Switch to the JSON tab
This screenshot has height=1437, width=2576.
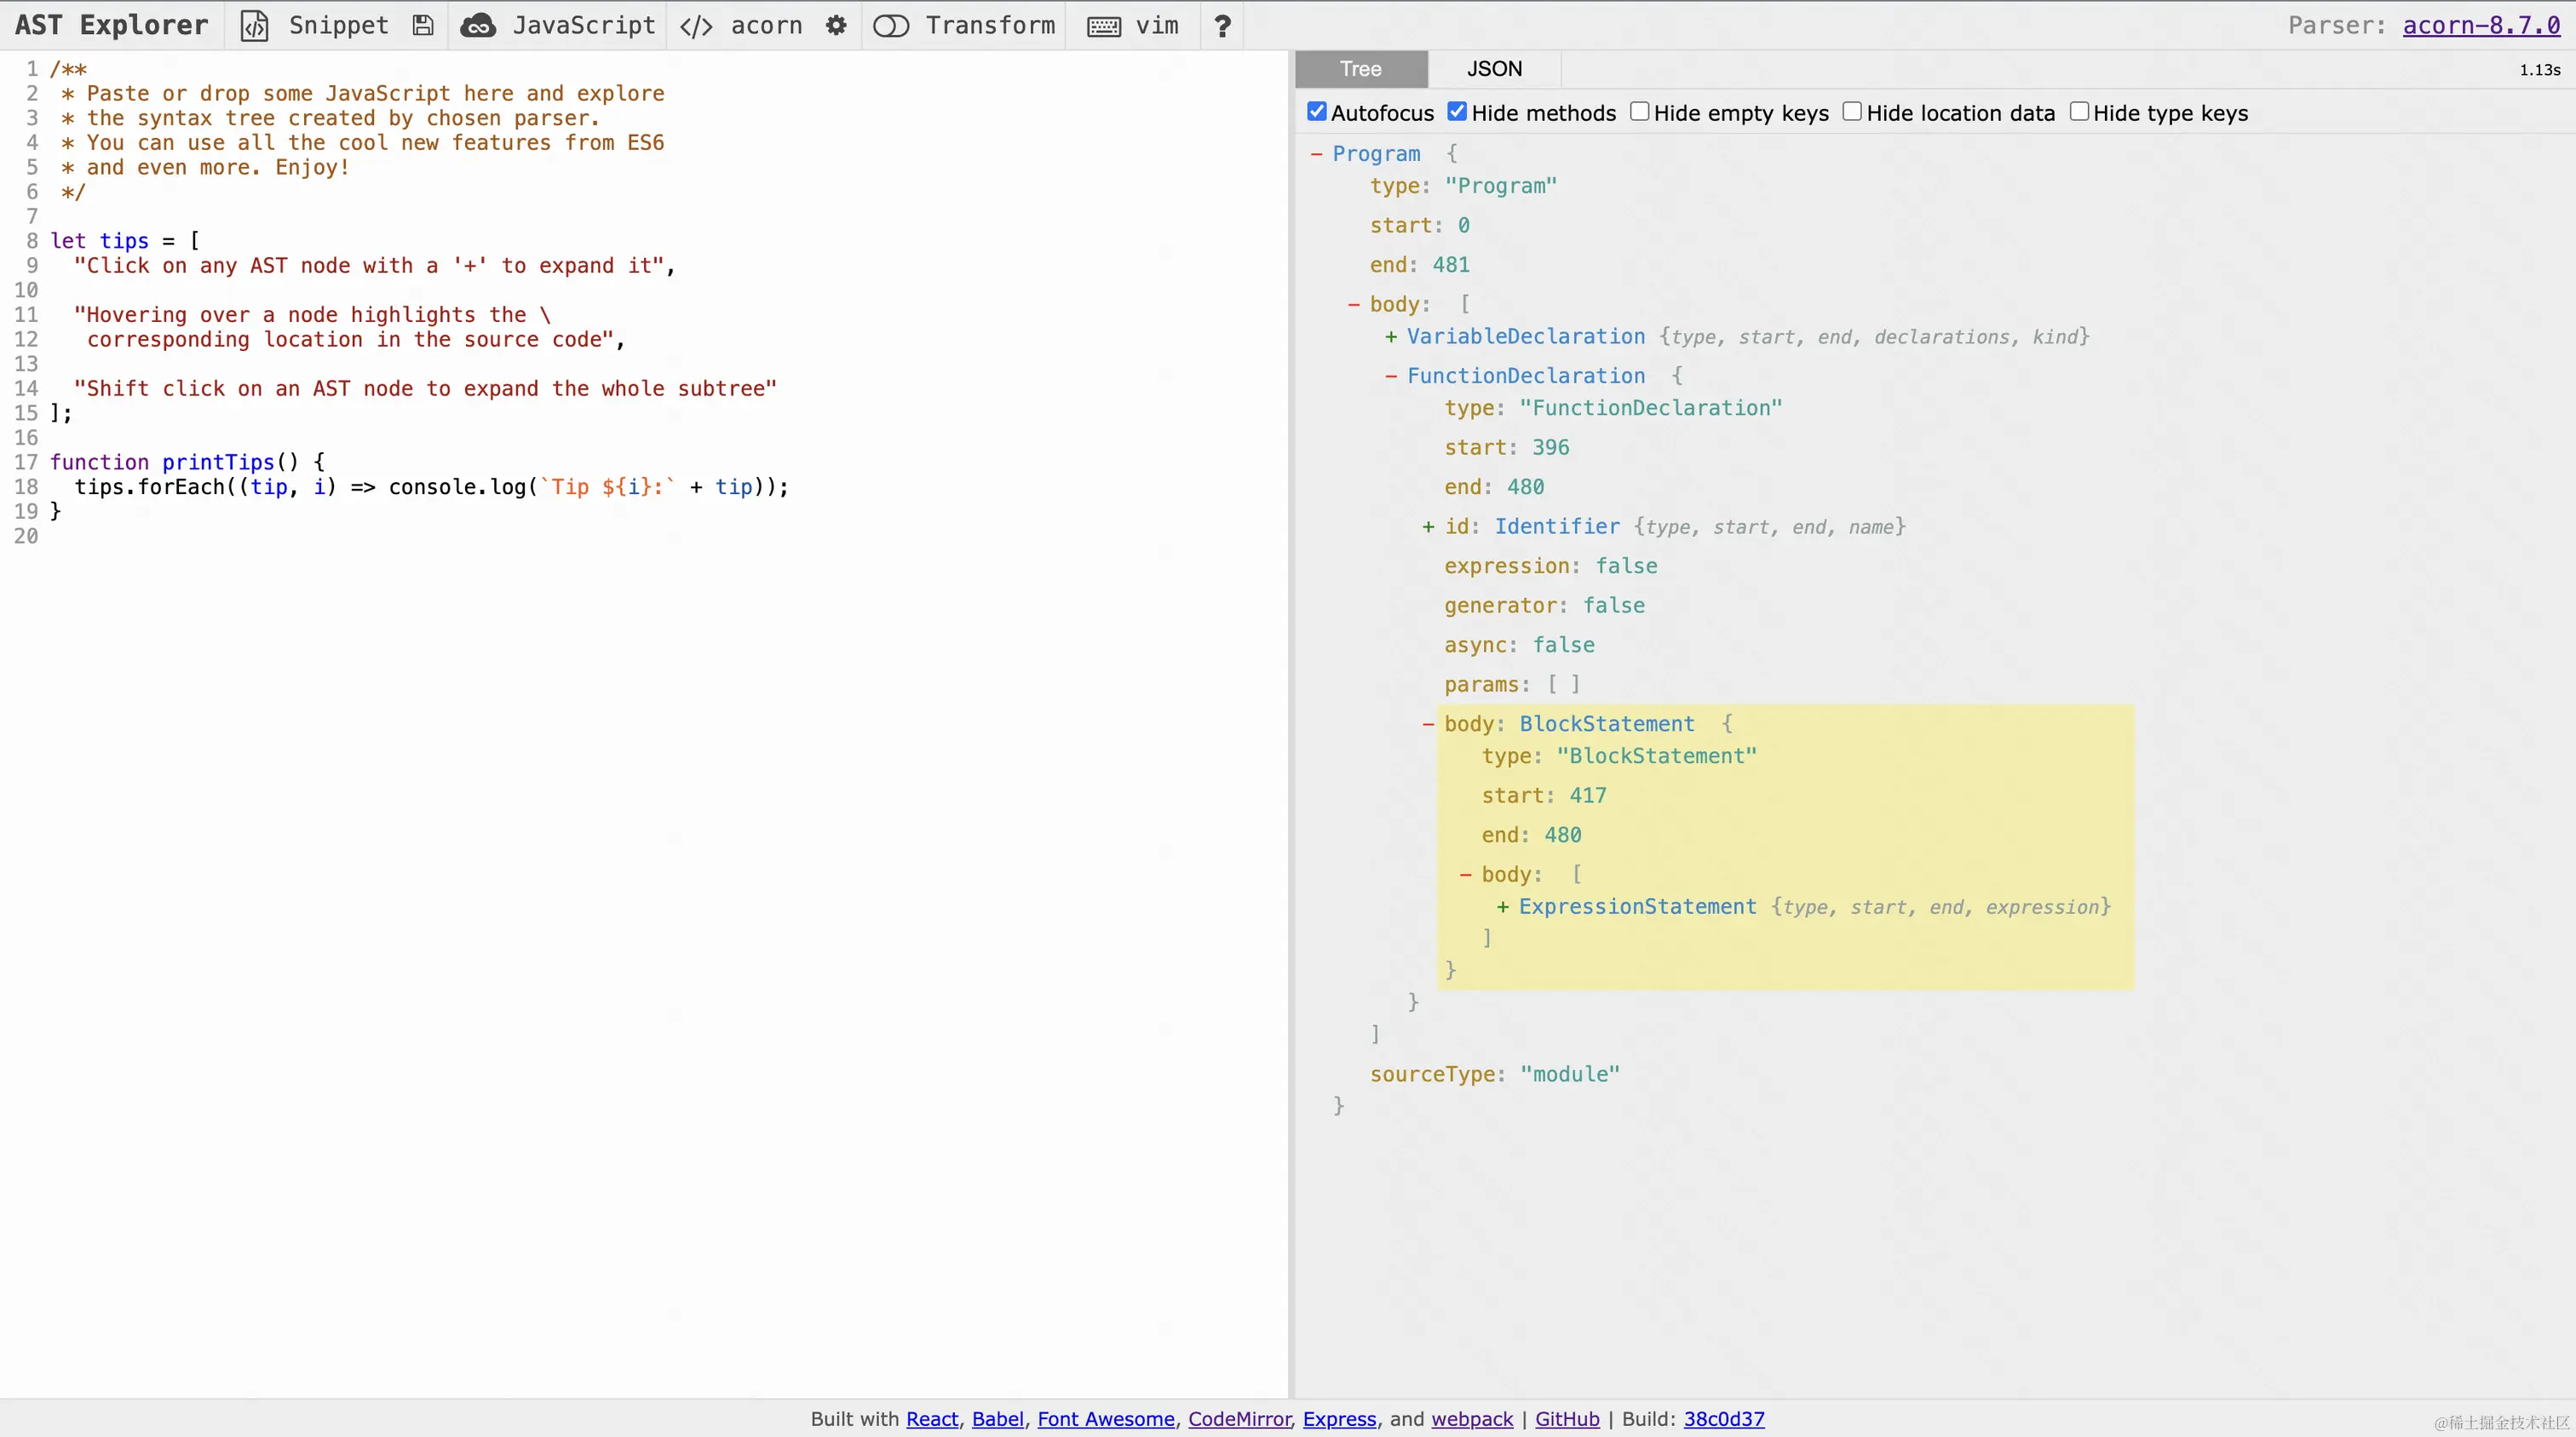[x=1494, y=69]
